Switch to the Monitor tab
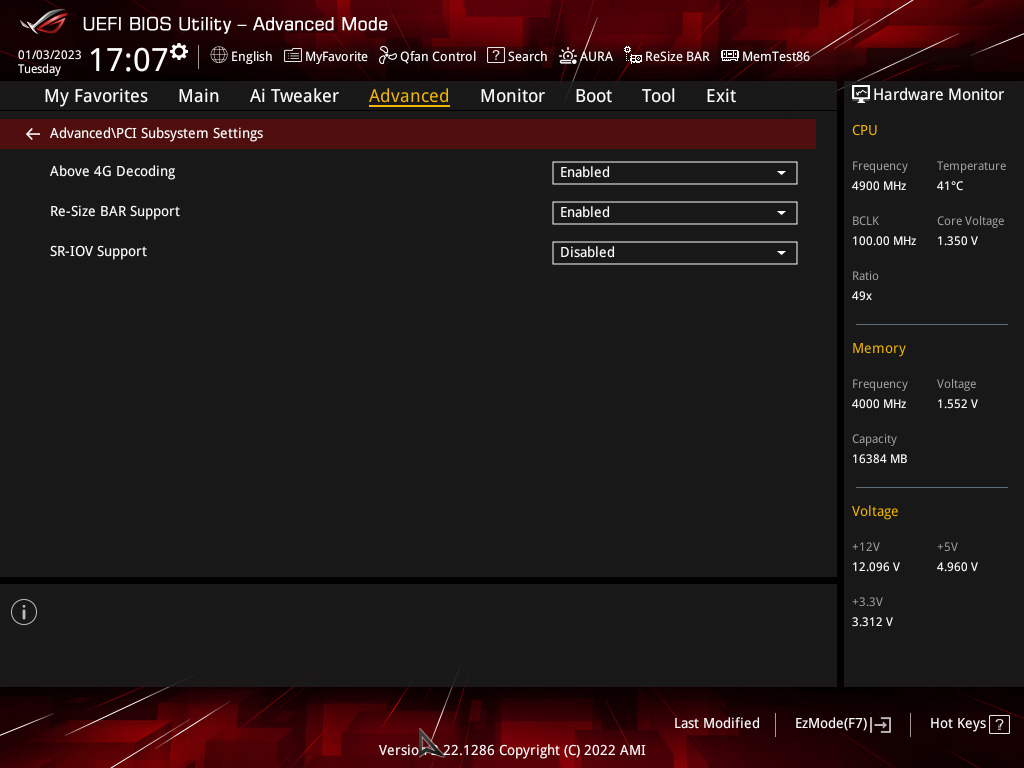1024x768 pixels. [512, 95]
